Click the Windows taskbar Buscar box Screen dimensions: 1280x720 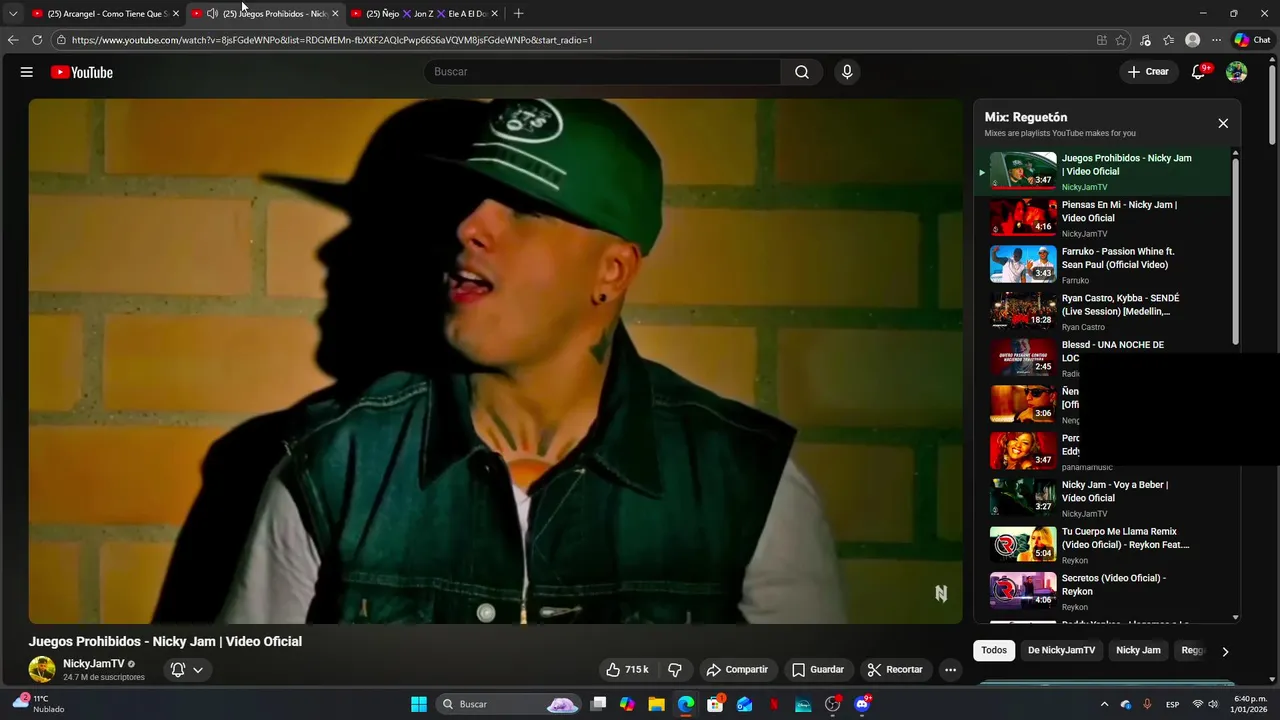[x=510, y=704]
